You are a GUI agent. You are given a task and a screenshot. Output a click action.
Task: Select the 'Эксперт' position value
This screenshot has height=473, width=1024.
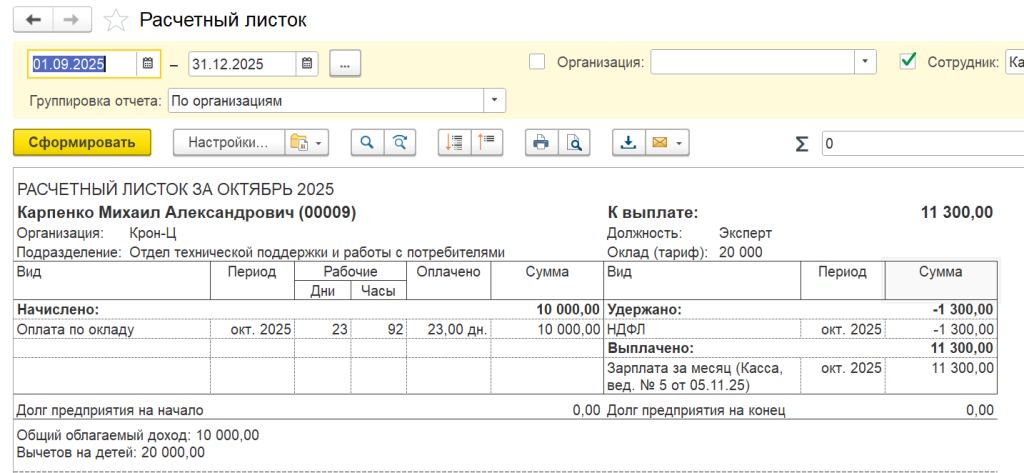[745, 233]
